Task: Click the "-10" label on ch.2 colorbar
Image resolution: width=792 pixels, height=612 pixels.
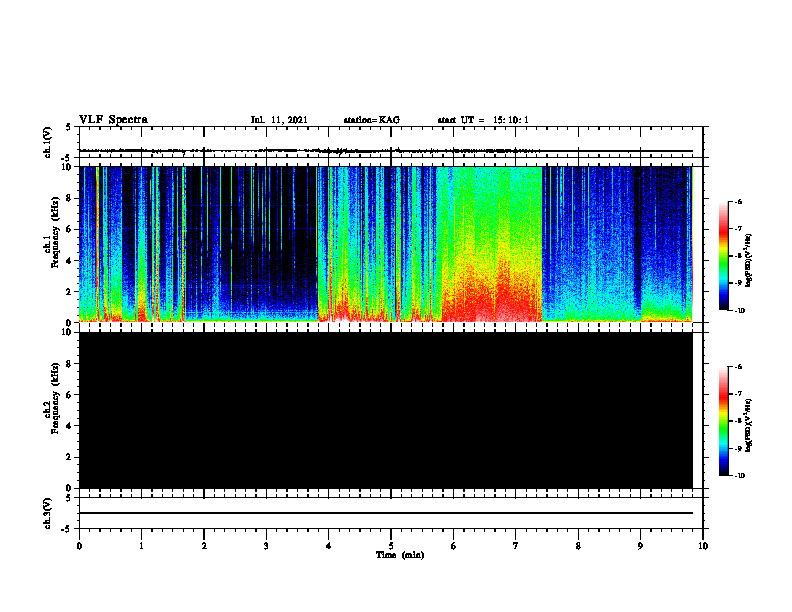Action: click(739, 475)
